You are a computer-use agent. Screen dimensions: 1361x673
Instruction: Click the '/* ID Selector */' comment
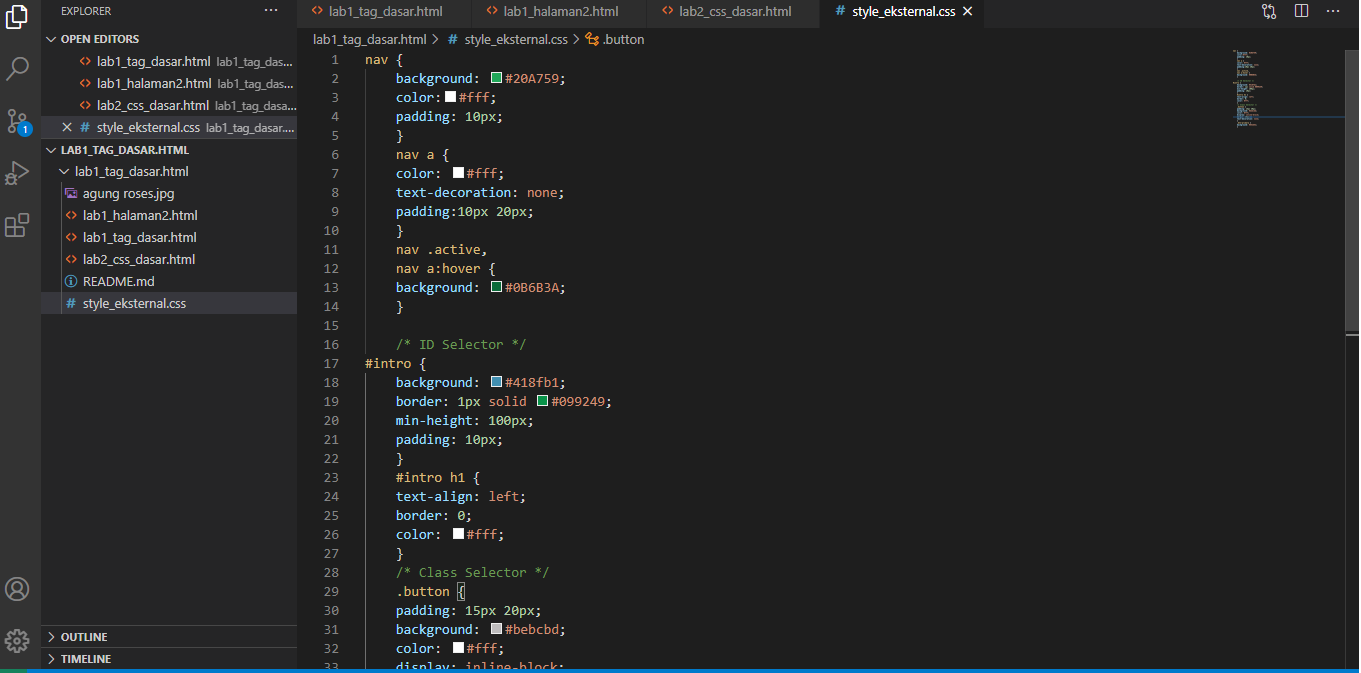point(461,344)
